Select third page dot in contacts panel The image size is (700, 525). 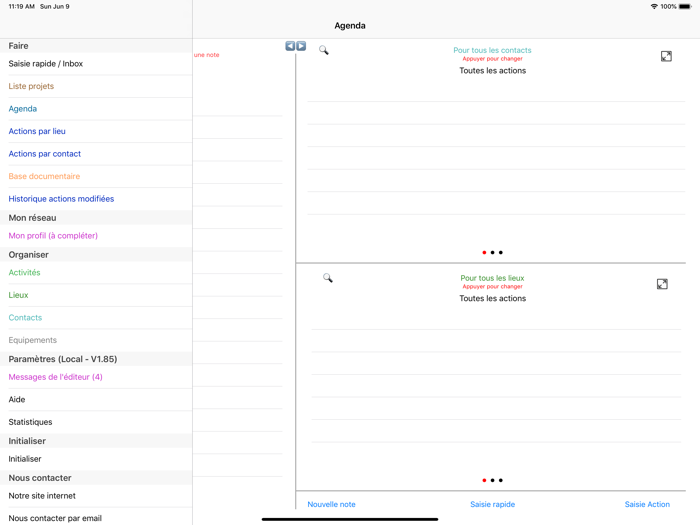(501, 253)
